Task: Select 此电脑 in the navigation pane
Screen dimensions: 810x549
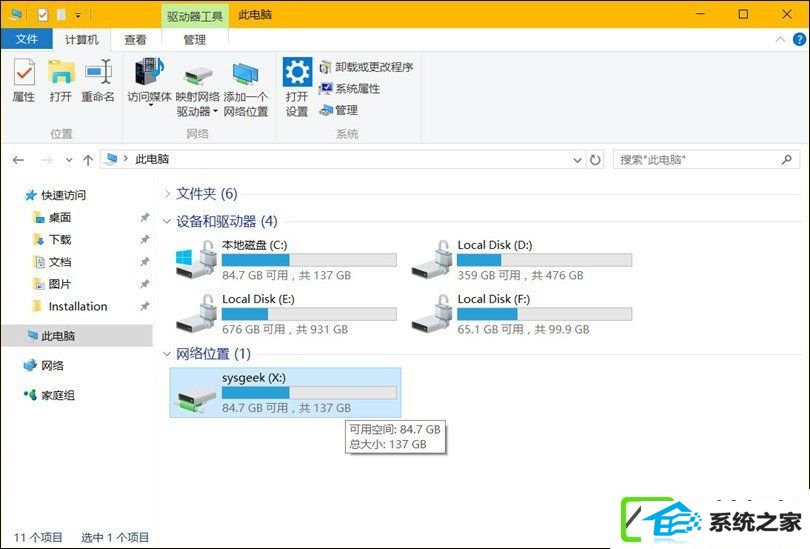Action: click(77, 336)
